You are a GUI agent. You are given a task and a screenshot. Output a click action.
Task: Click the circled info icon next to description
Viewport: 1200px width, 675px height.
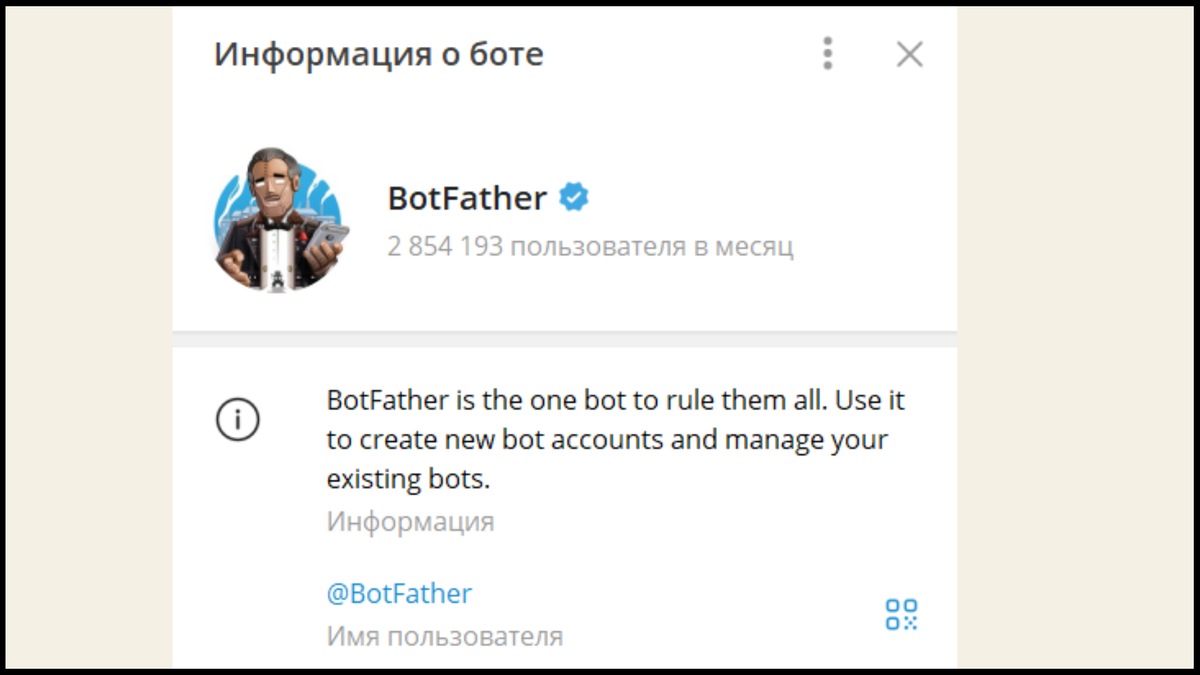(238, 420)
